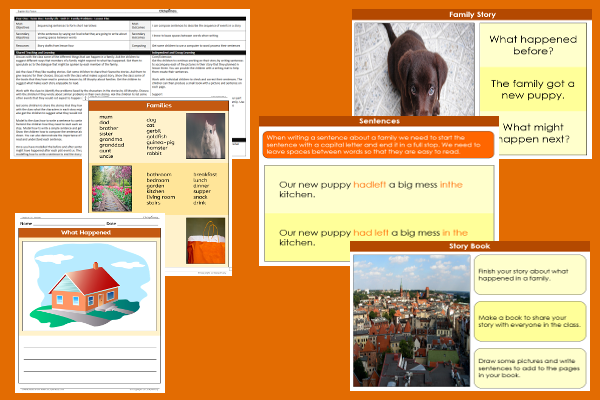Click the word 'breakfast' in the meals list
This screenshot has width=600, height=400.
(x=205, y=174)
